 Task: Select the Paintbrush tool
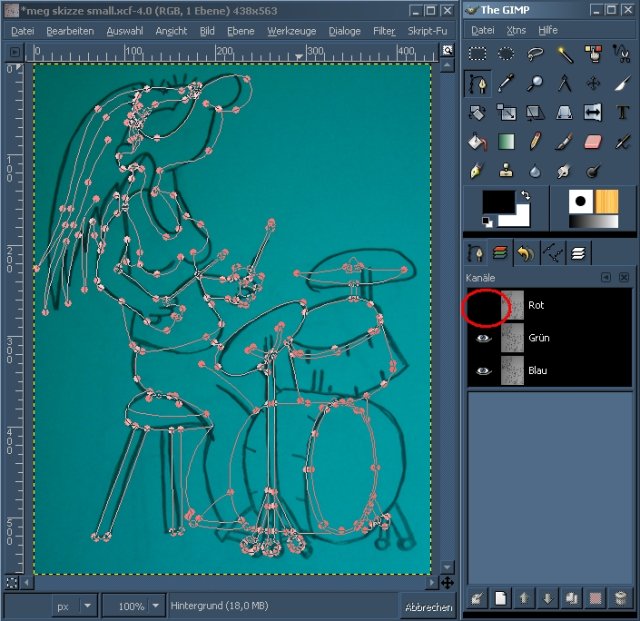pos(564,142)
